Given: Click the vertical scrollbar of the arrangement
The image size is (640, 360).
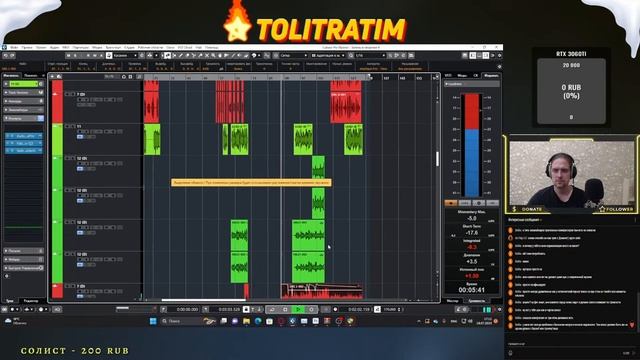Looking at the screenshot, I should pos(437,159).
